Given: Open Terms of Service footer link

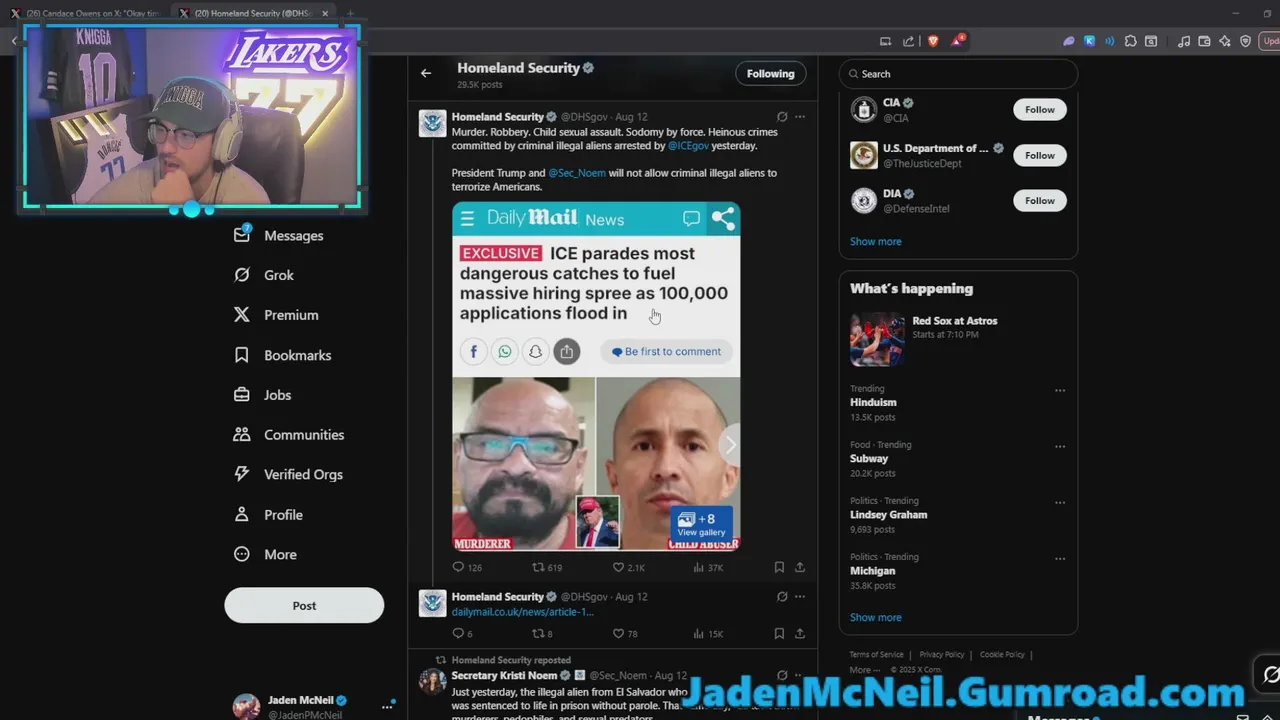Looking at the screenshot, I should 876,654.
